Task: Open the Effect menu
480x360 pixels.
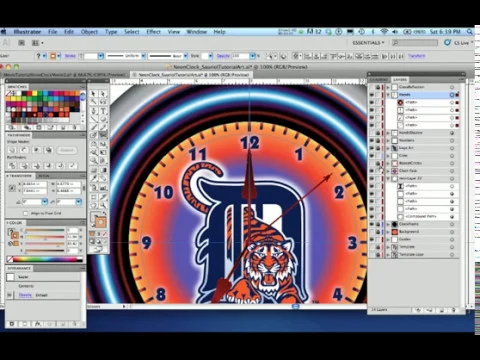Action: pos(153,32)
